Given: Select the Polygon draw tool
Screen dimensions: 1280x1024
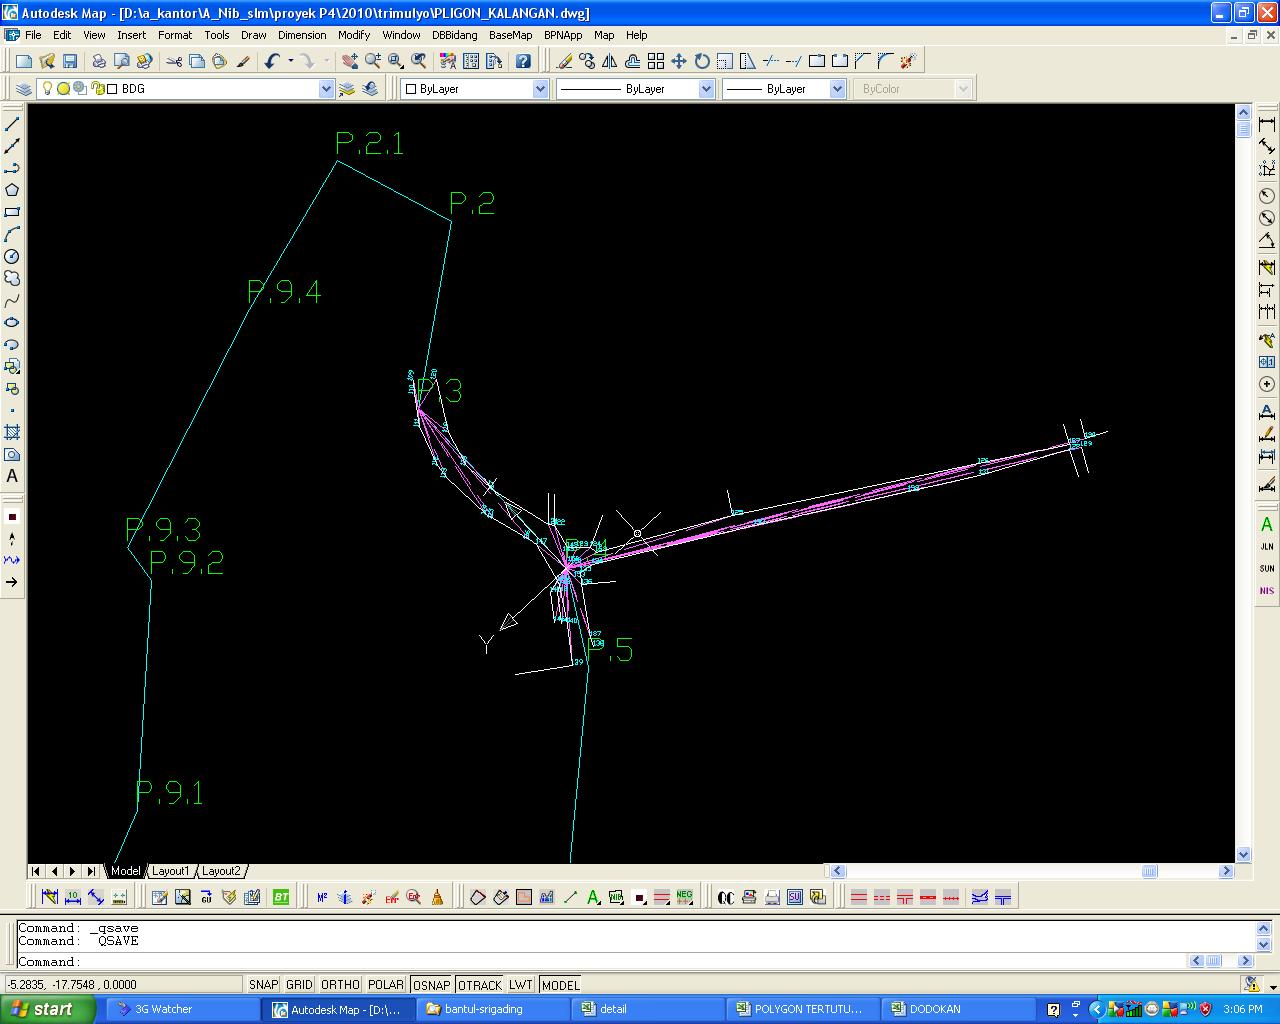Looking at the screenshot, I should pos(12,190).
